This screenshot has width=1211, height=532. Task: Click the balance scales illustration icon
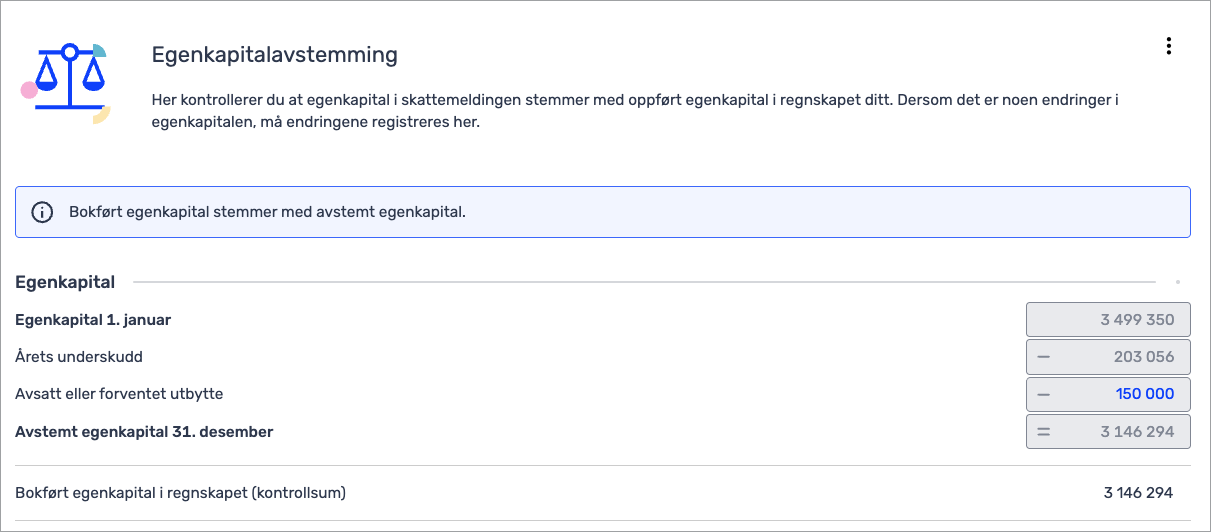[68, 82]
